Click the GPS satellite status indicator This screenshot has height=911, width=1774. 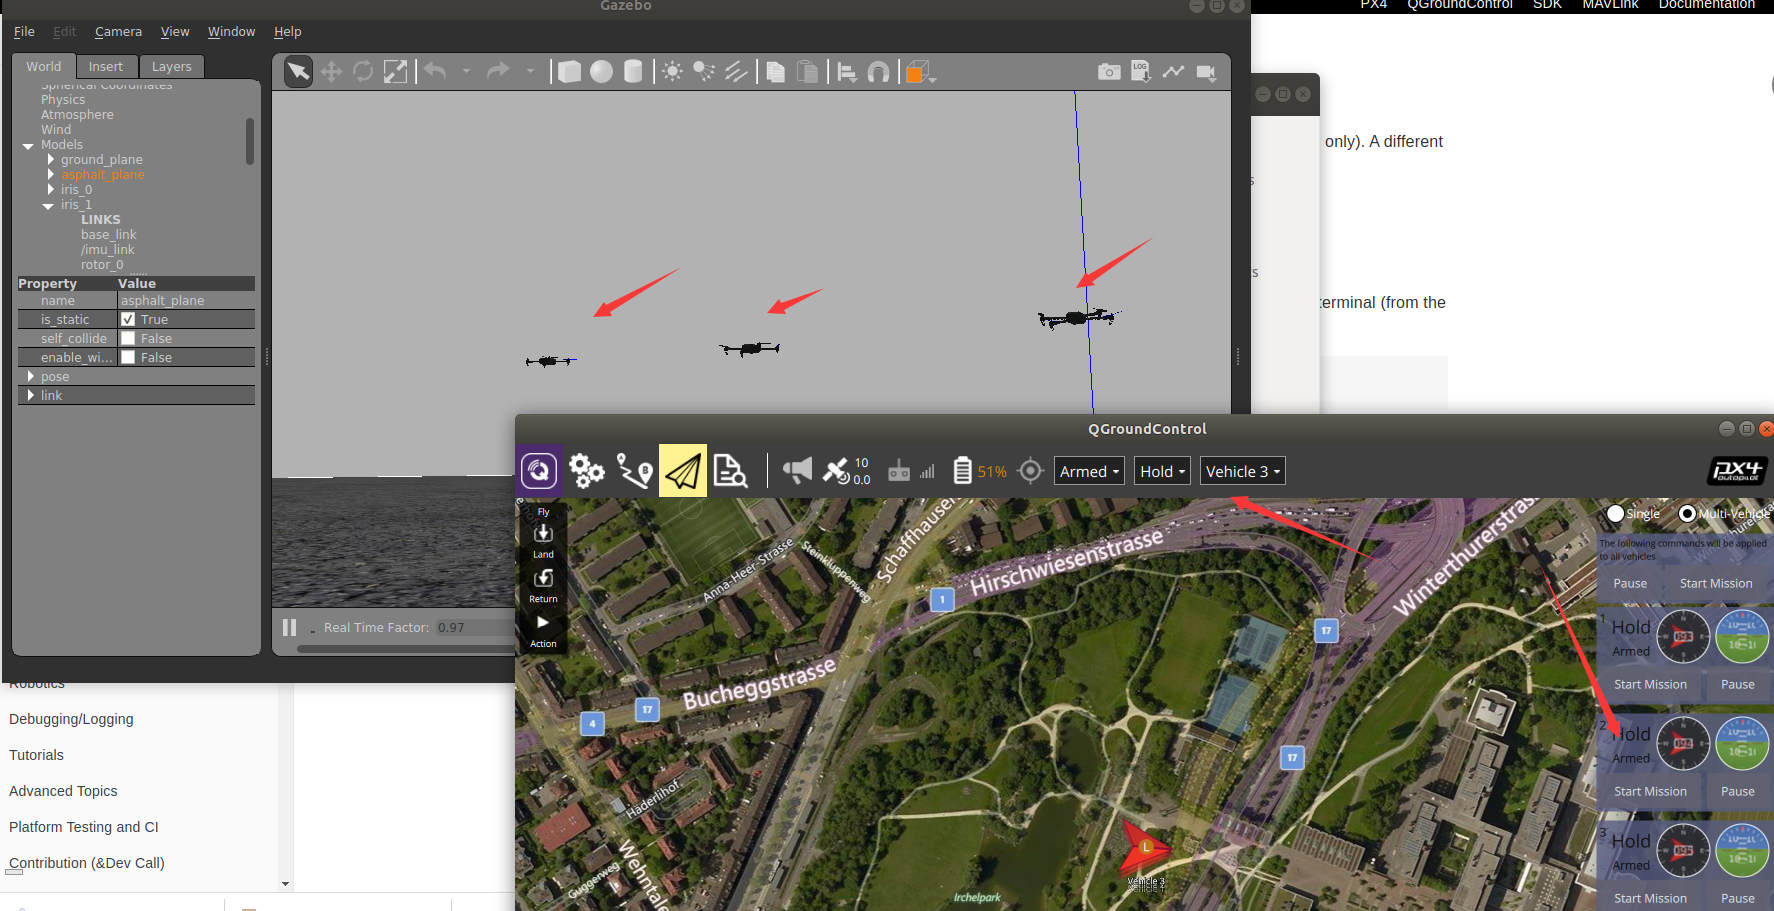[846, 471]
